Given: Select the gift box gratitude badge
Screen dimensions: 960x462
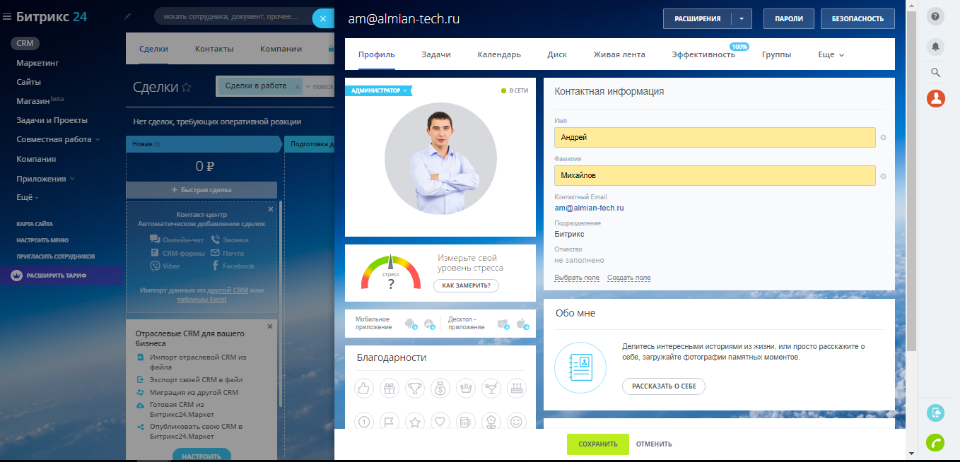Looking at the screenshot, I should pos(389,388).
